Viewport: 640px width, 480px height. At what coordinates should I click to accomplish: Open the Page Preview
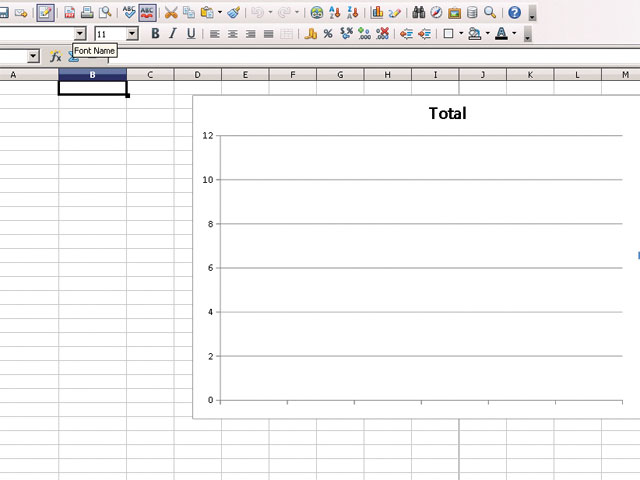106,13
